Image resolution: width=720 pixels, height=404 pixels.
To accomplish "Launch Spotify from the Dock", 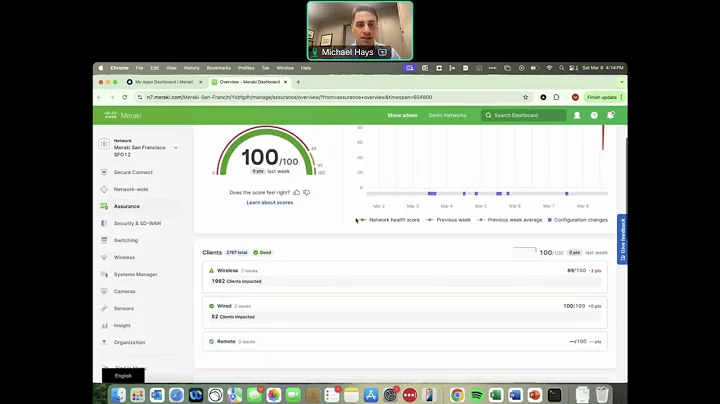I will [x=476, y=395].
